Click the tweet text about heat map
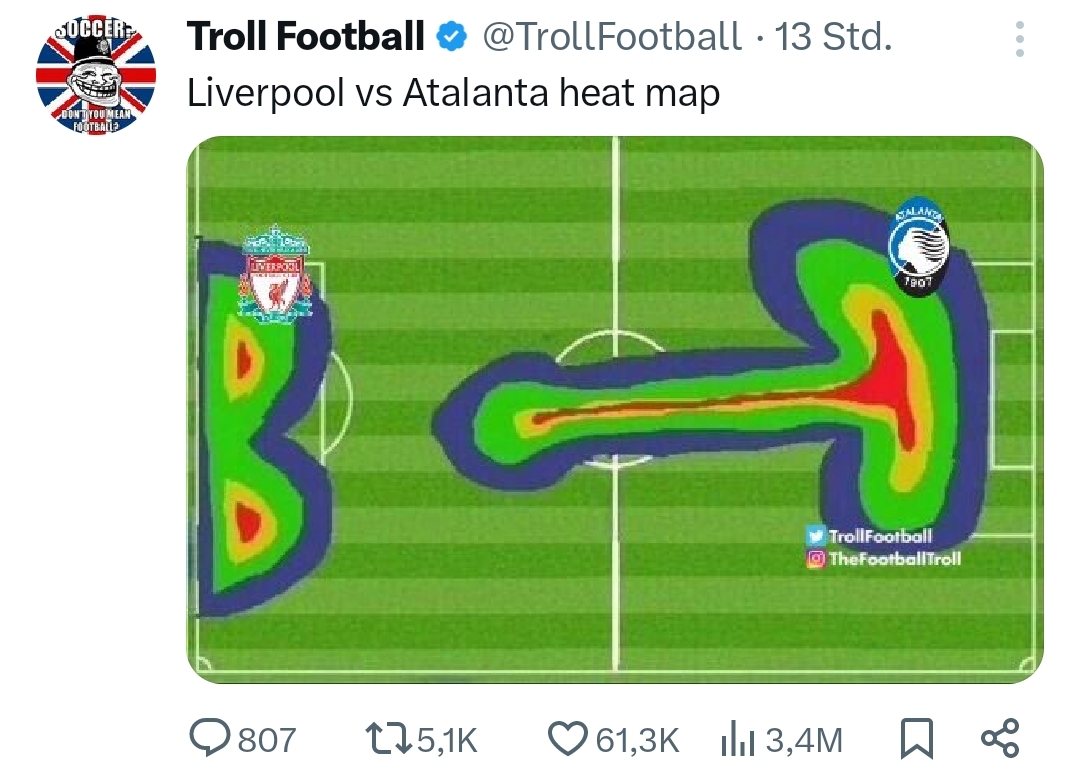1080x781 pixels. [453, 93]
